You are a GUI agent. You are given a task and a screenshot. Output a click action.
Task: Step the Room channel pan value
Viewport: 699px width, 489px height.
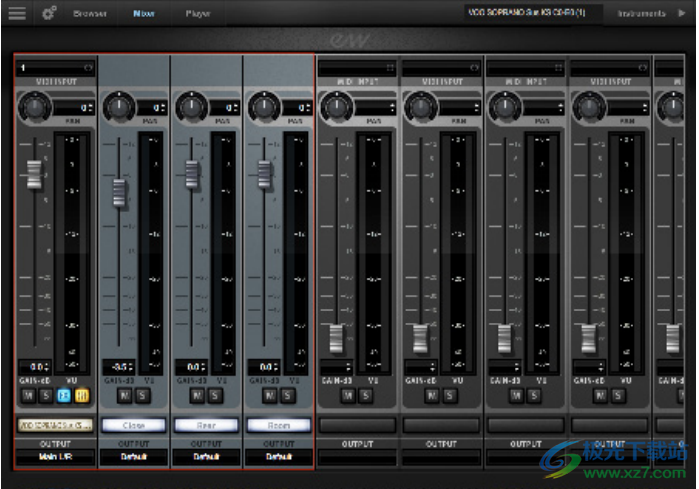tap(309, 108)
